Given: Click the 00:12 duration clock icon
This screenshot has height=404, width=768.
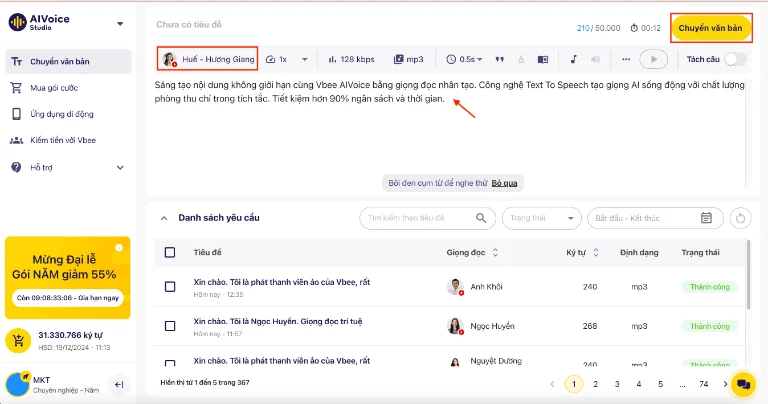Looking at the screenshot, I should tap(634, 28).
